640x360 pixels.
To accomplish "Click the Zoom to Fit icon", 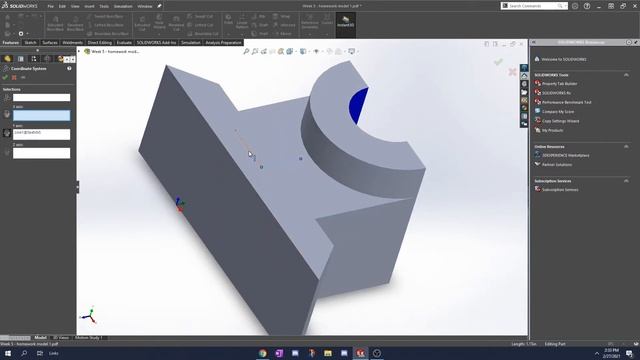I will [x=246, y=51].
